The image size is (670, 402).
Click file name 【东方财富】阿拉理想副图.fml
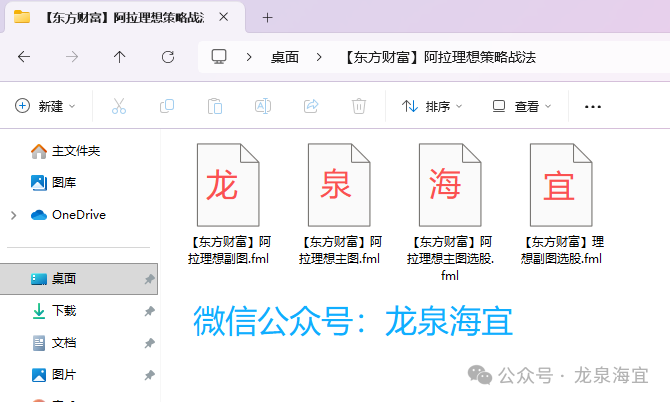click(x=229, y=250)
